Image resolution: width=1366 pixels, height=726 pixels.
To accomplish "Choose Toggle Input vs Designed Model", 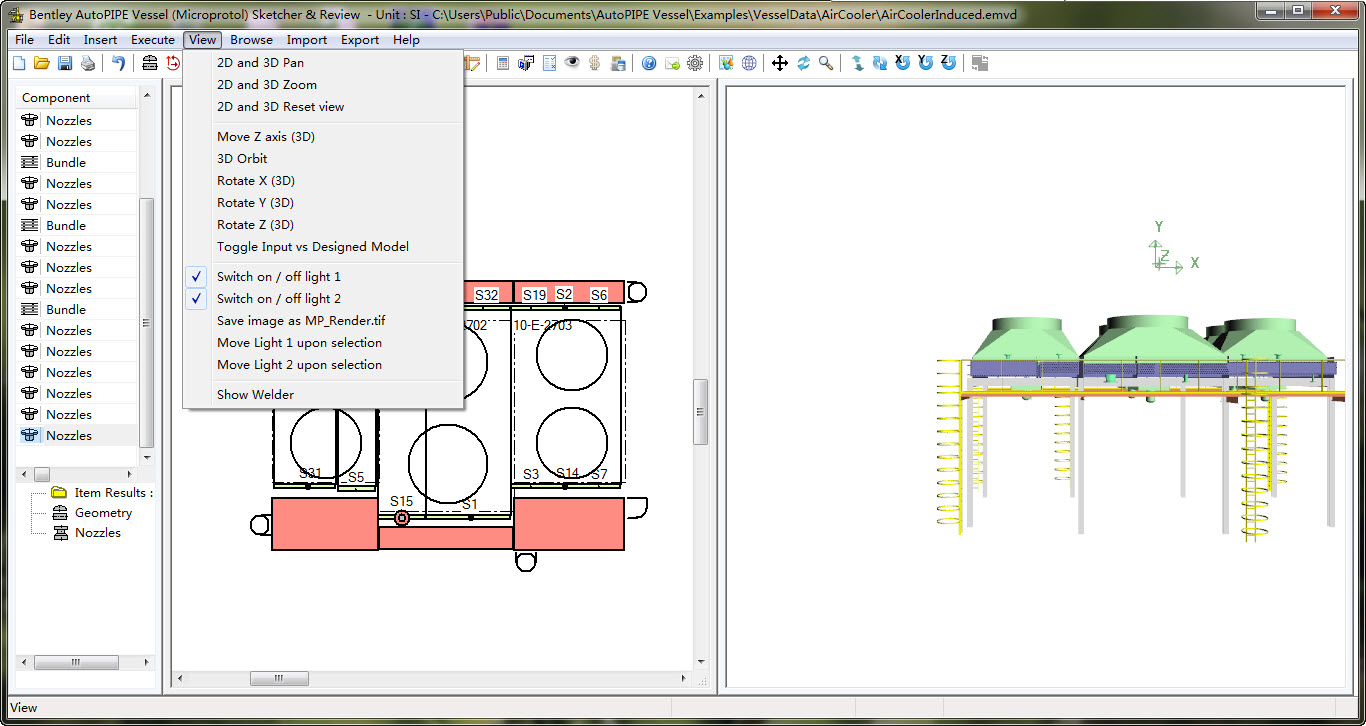I will 322,247.
